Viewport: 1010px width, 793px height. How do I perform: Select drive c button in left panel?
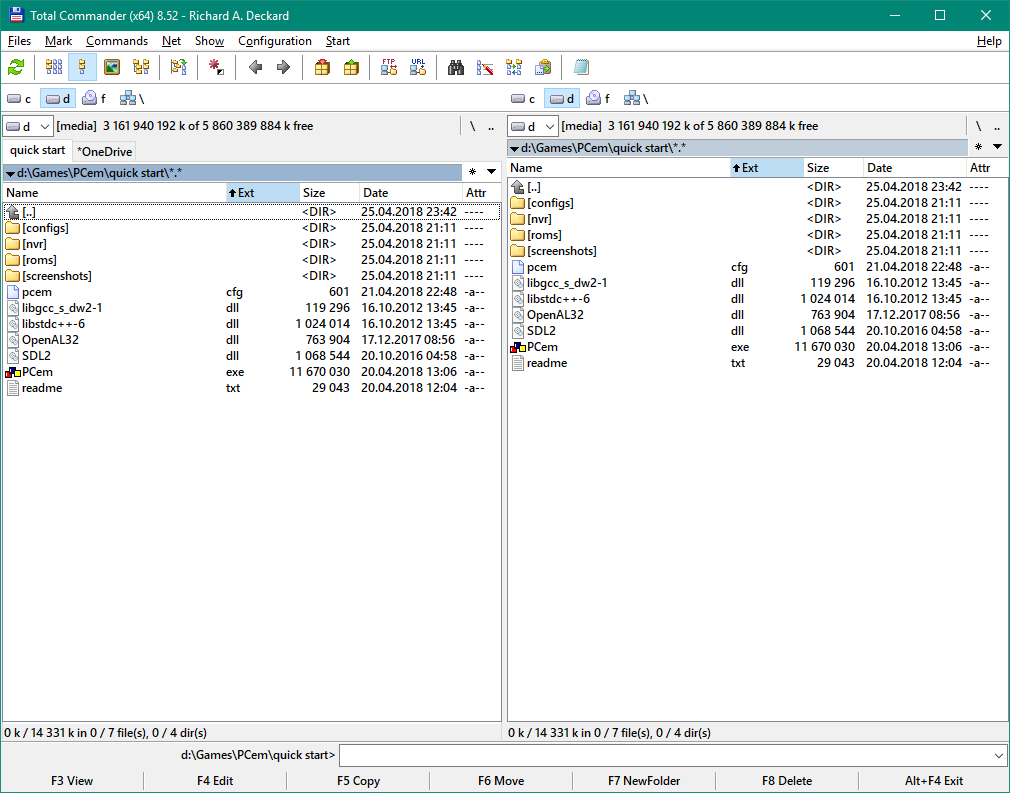[19, 98]
